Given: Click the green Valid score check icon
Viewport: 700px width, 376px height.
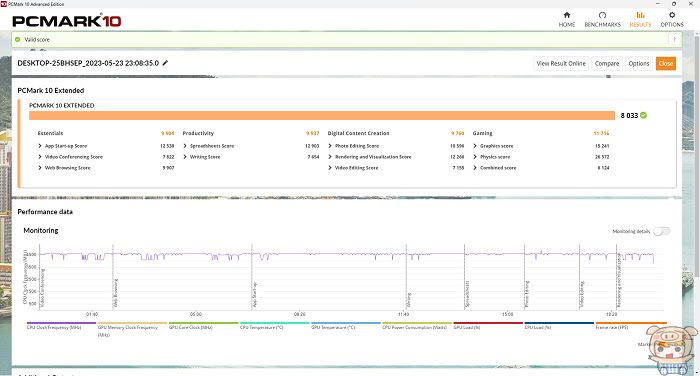Looking at the screenshot, I should point(17,39).
